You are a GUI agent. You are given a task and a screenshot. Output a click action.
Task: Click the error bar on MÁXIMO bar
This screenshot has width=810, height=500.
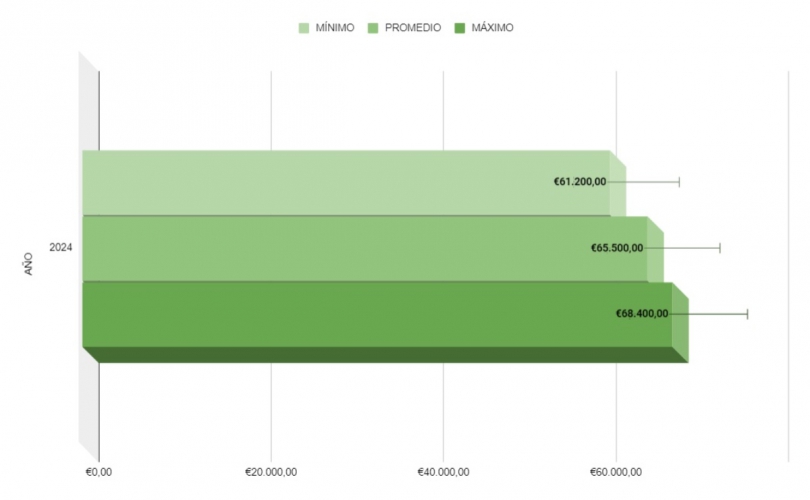[x=720, y=314]
